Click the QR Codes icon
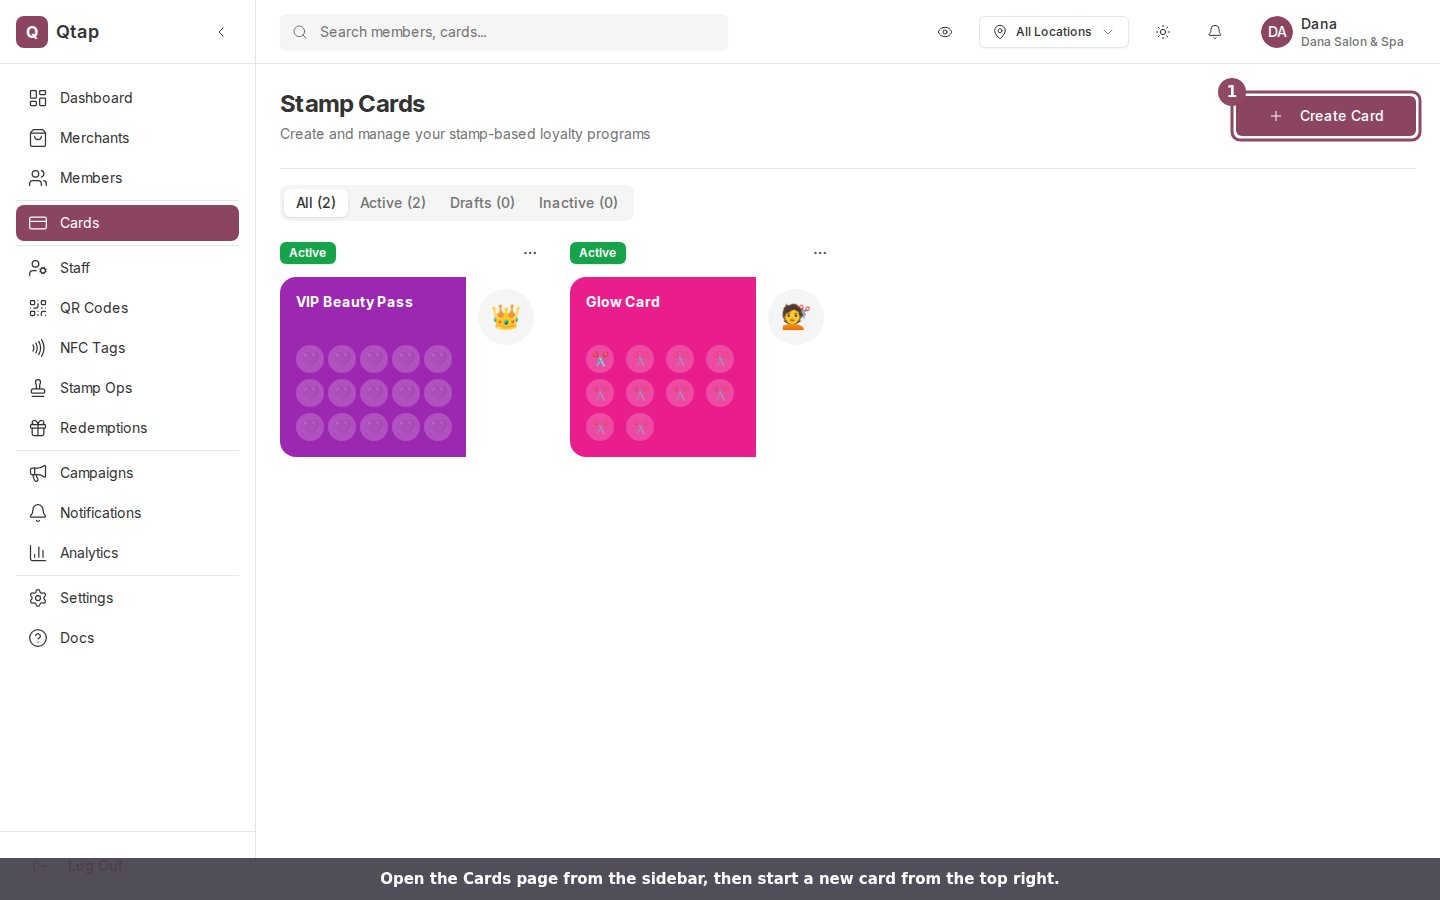Image resolution: width=1440 pixels, height=900 pixels. click(x=38, y=308)
